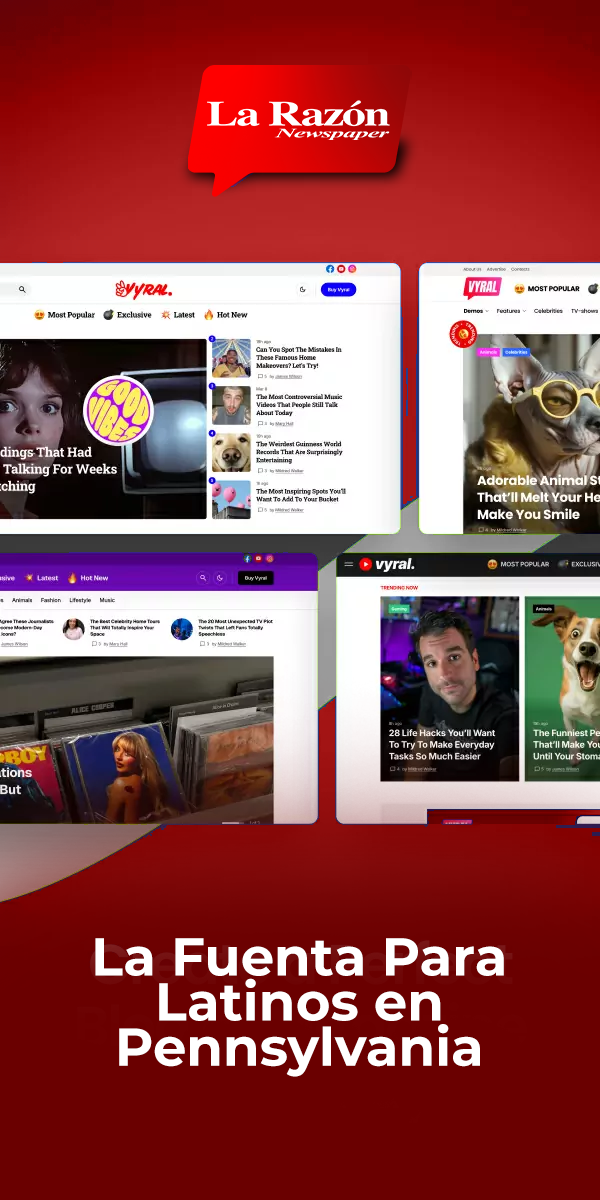The width and height of the screenshot is (600, 1200).
Task: Select Latest in purple demo navigation
Action: tap(42, 578)
